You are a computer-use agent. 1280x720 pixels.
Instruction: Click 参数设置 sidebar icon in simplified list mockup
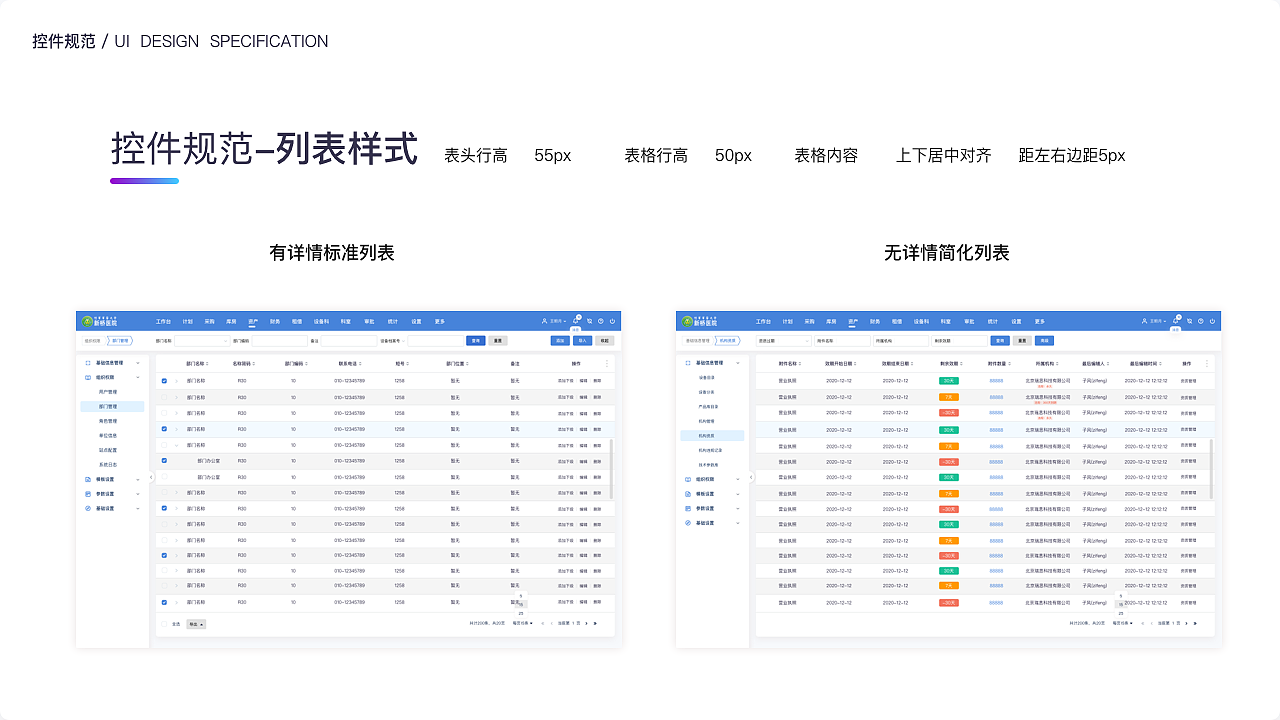(x=687, y=509)
